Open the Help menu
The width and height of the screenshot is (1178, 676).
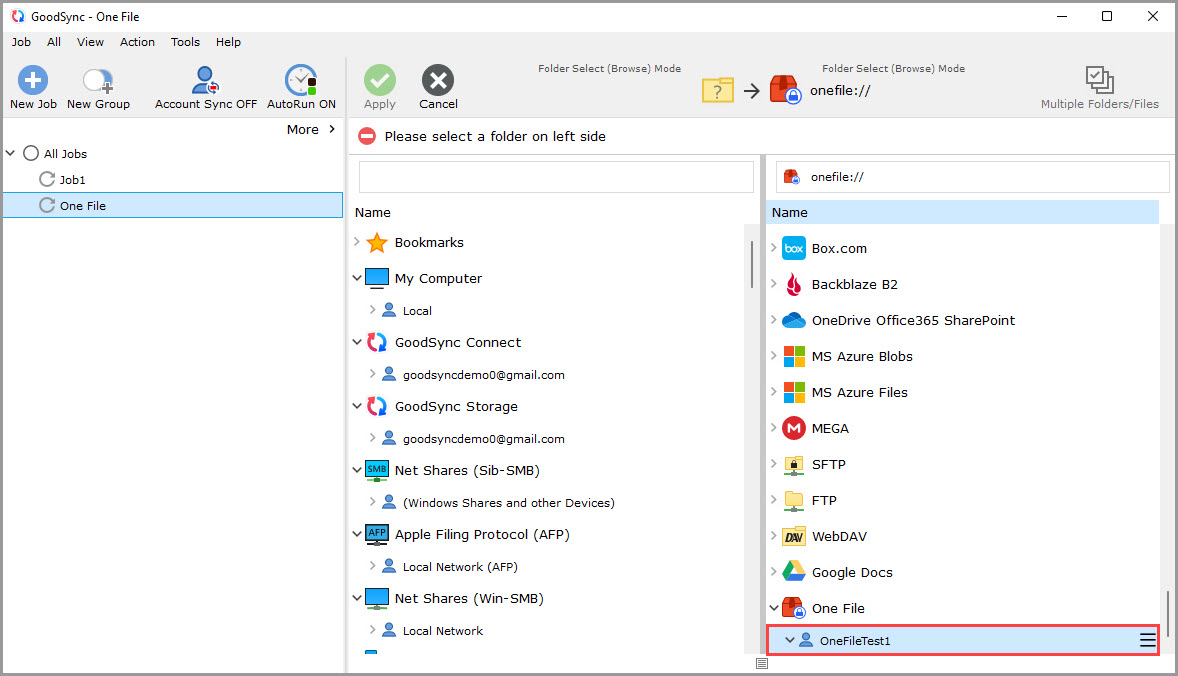point(228,42)
